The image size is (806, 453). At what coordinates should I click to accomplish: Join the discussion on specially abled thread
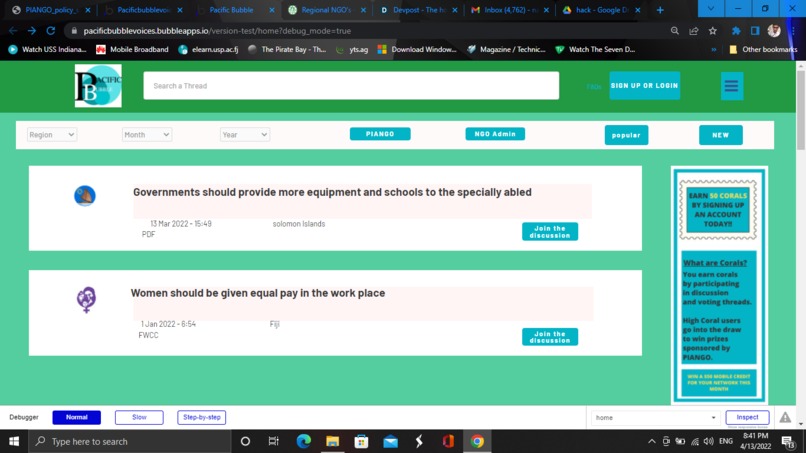tap(550, 231)
